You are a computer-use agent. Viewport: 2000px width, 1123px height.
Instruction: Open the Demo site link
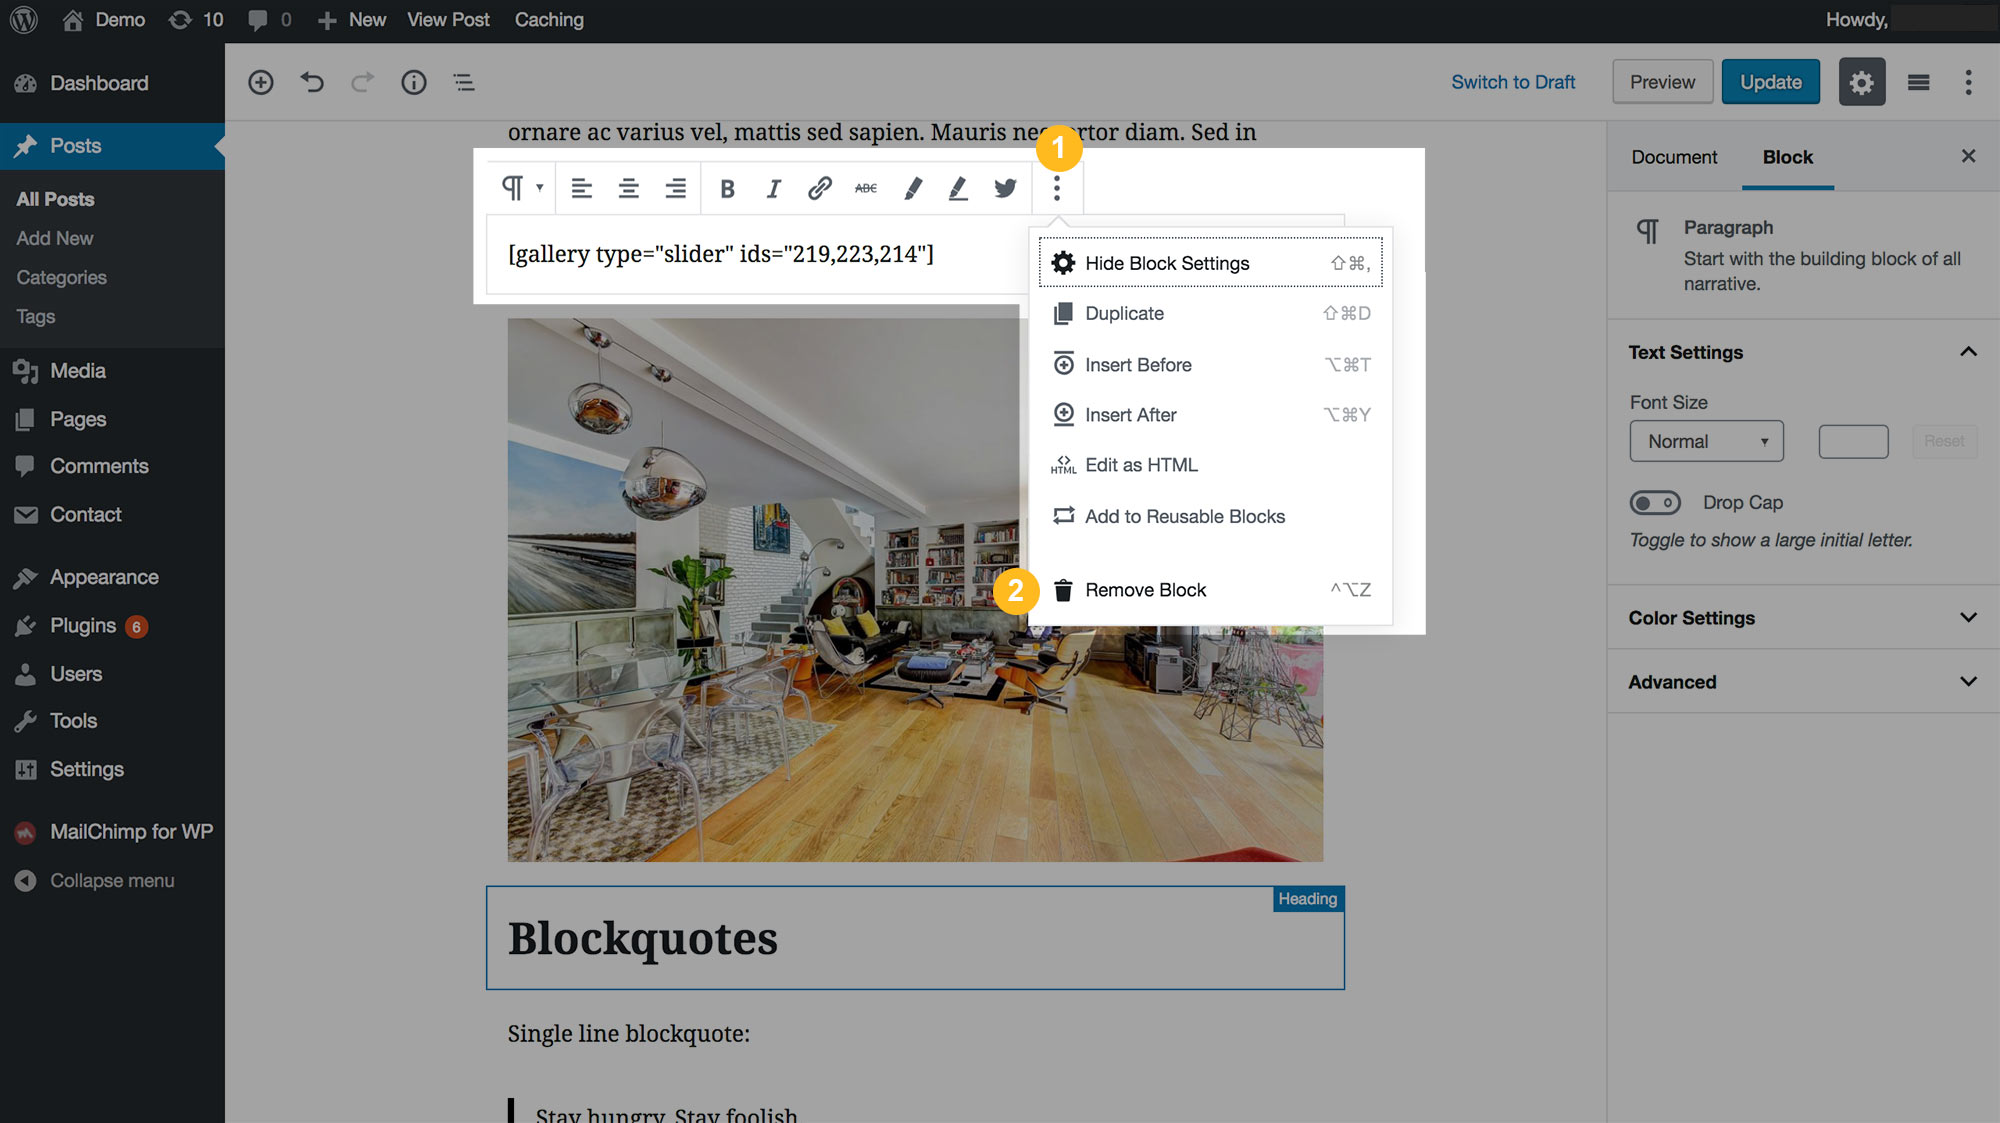104,20
